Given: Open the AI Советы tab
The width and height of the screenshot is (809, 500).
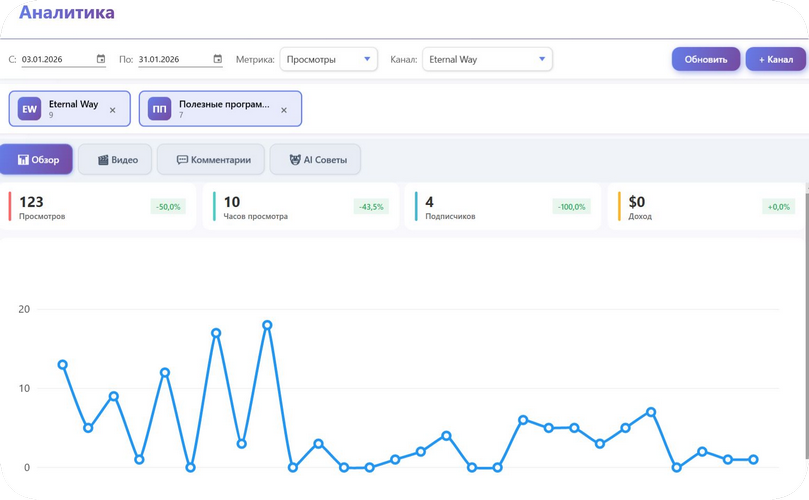Looking at the screenshot, I should (315, 160).
